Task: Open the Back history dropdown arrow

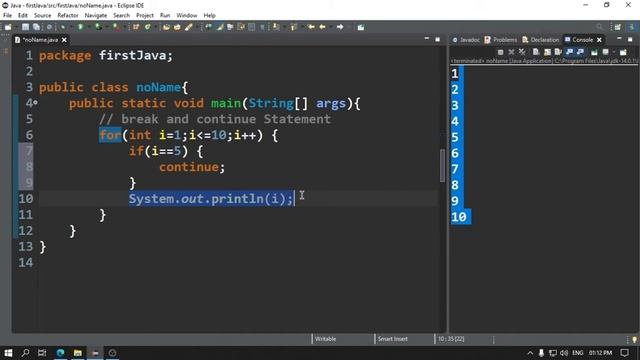Action: 331,27
